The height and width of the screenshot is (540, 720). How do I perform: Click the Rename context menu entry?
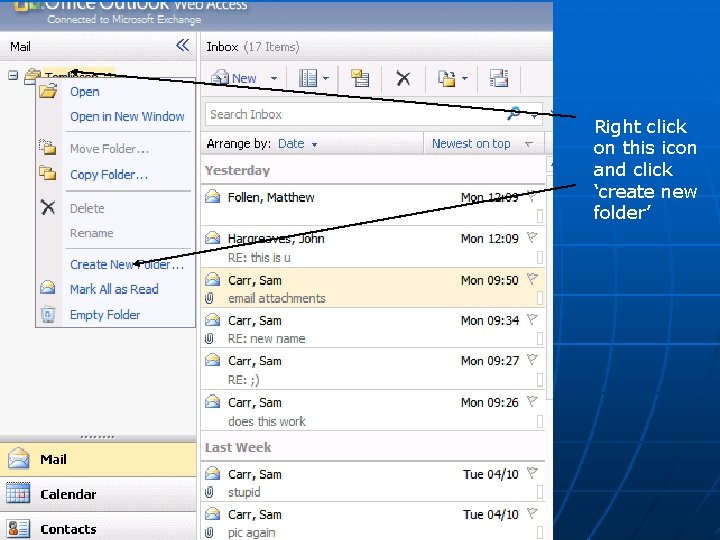pos(91,233)
